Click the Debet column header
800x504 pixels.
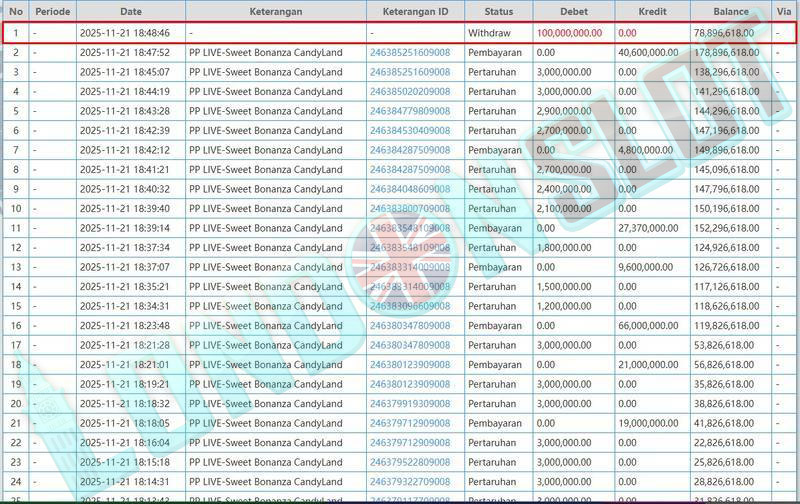click(x=573, y=12)
